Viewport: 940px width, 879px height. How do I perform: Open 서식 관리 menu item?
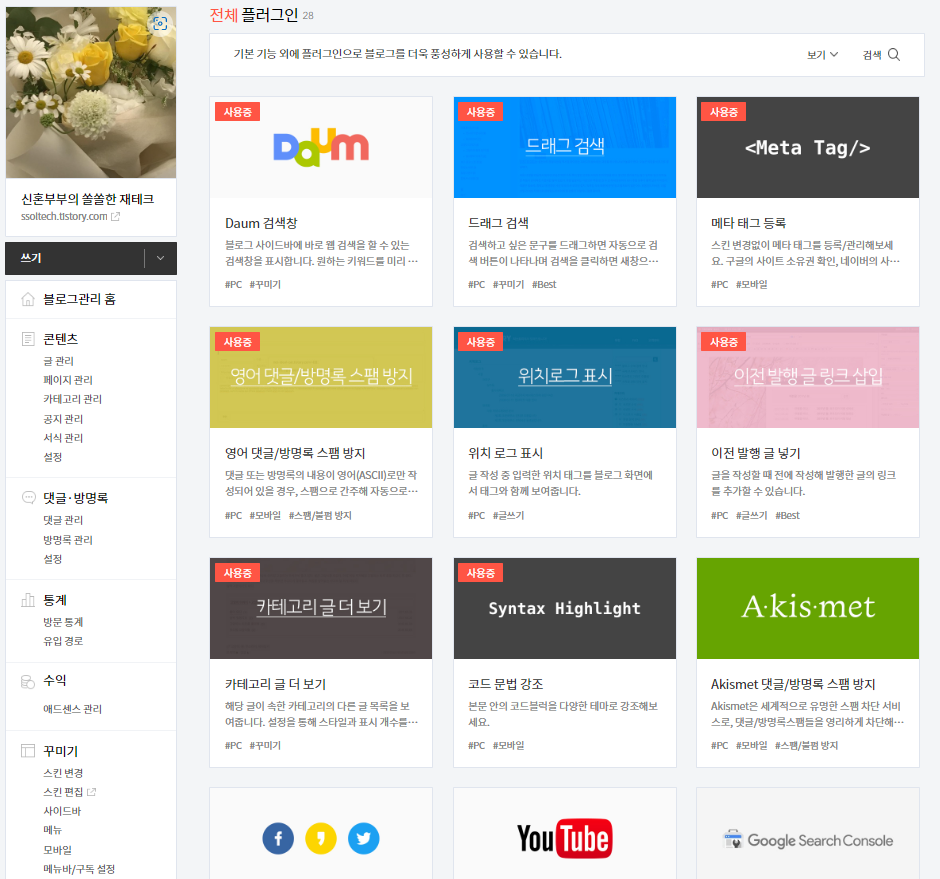63,438
